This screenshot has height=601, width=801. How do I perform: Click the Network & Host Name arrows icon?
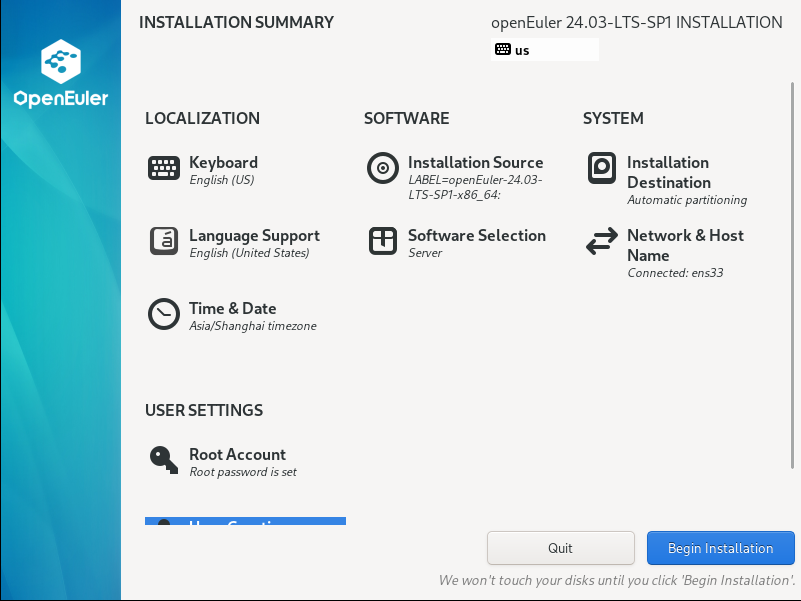(602, 241)
